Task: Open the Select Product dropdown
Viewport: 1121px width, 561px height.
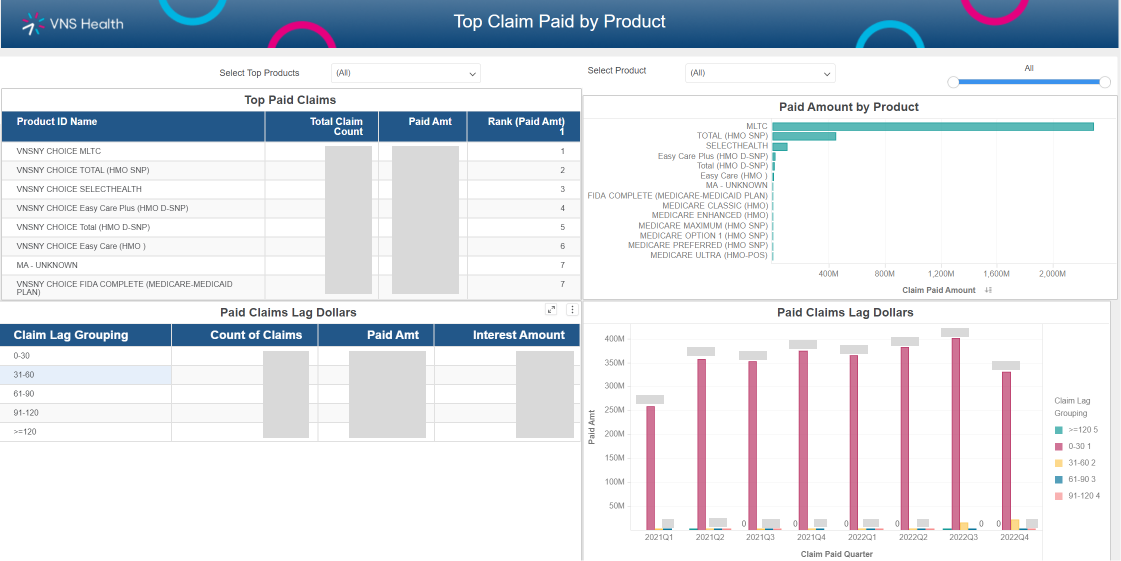Action: tap(760, 73)
